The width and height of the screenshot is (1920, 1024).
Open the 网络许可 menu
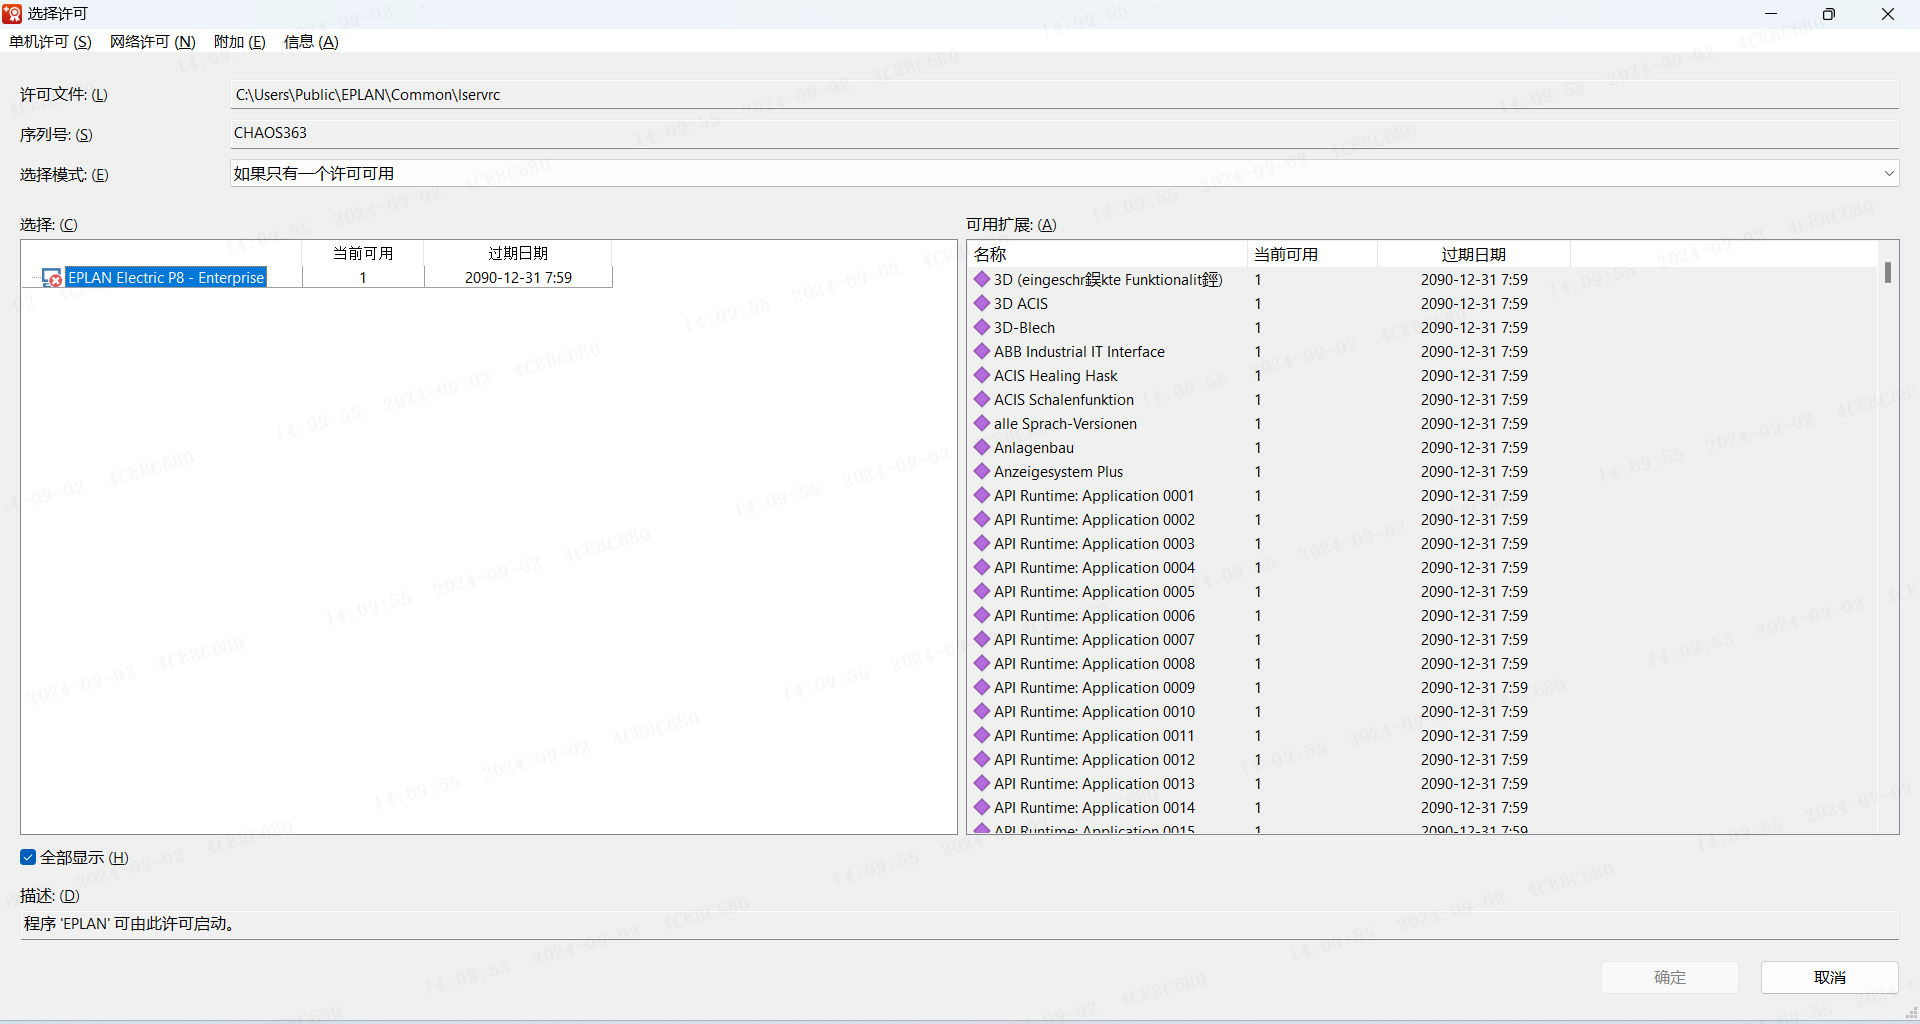[152, 42]
